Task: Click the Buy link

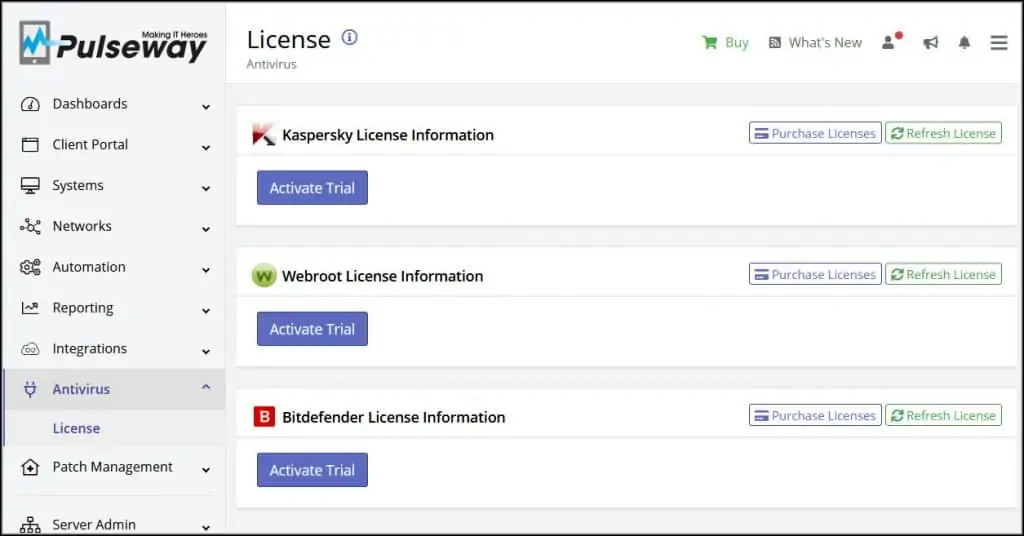Action: (737, 42)
